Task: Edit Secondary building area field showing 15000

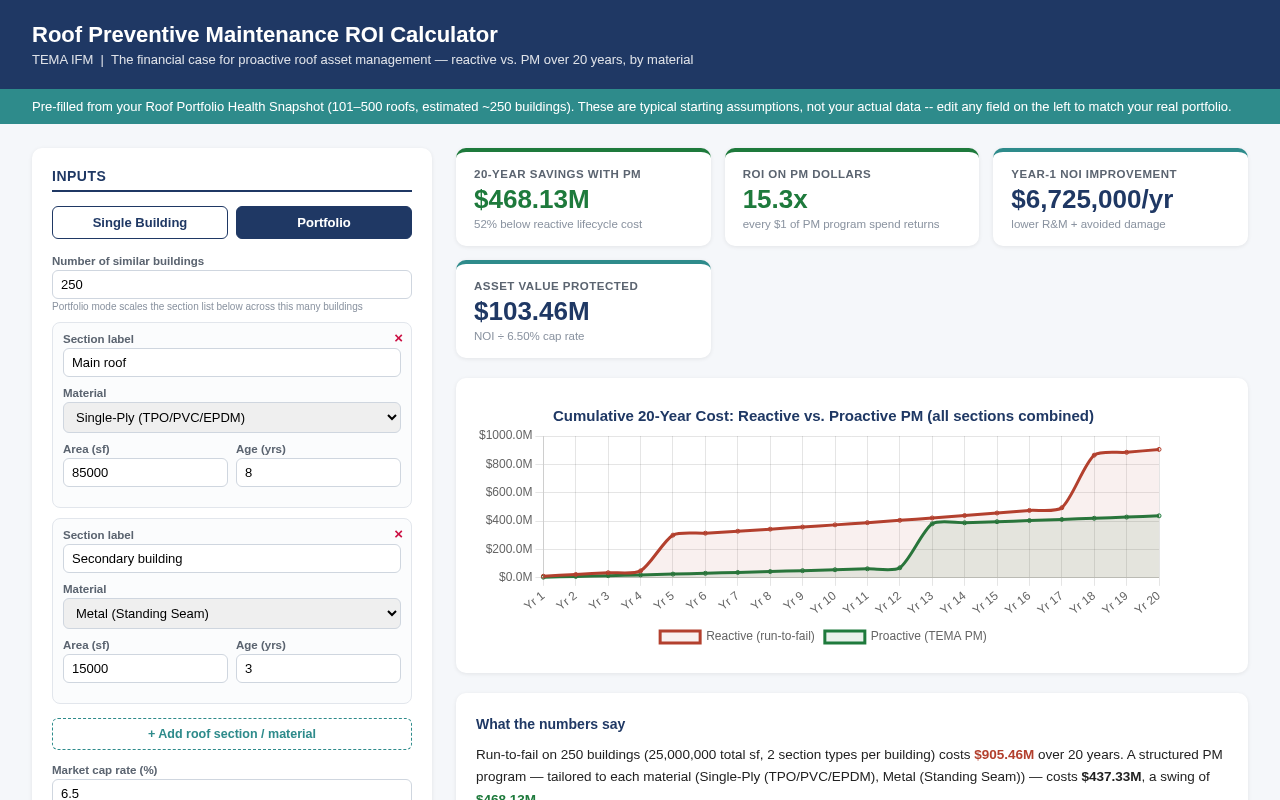Action: click(145, 668)
